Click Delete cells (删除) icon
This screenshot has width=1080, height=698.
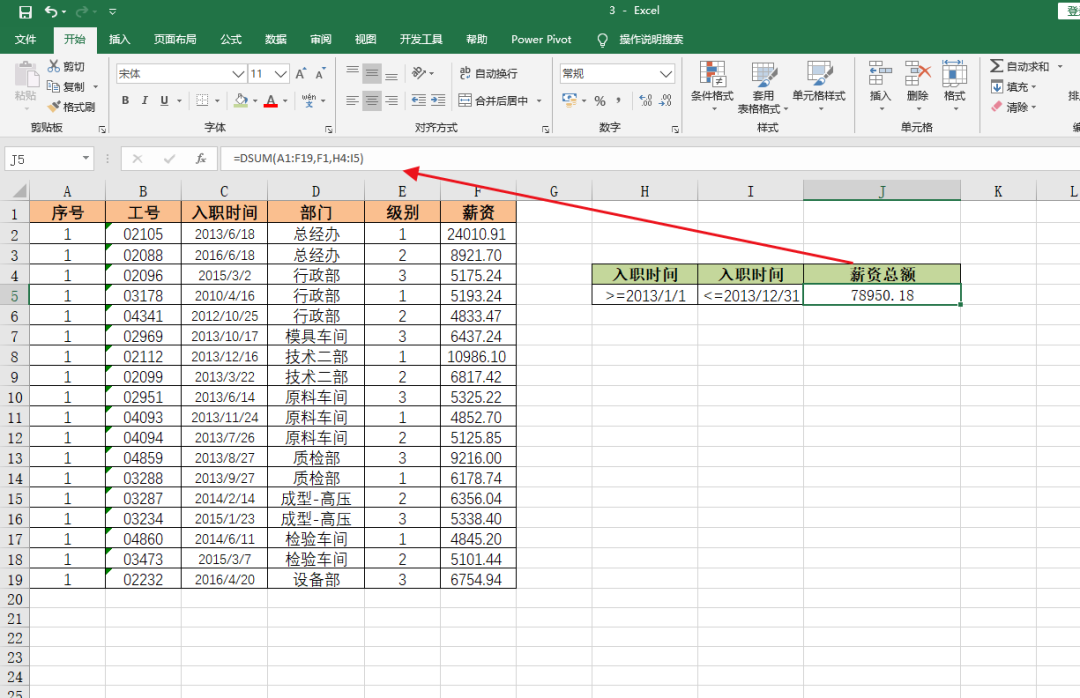click(917, 85)
